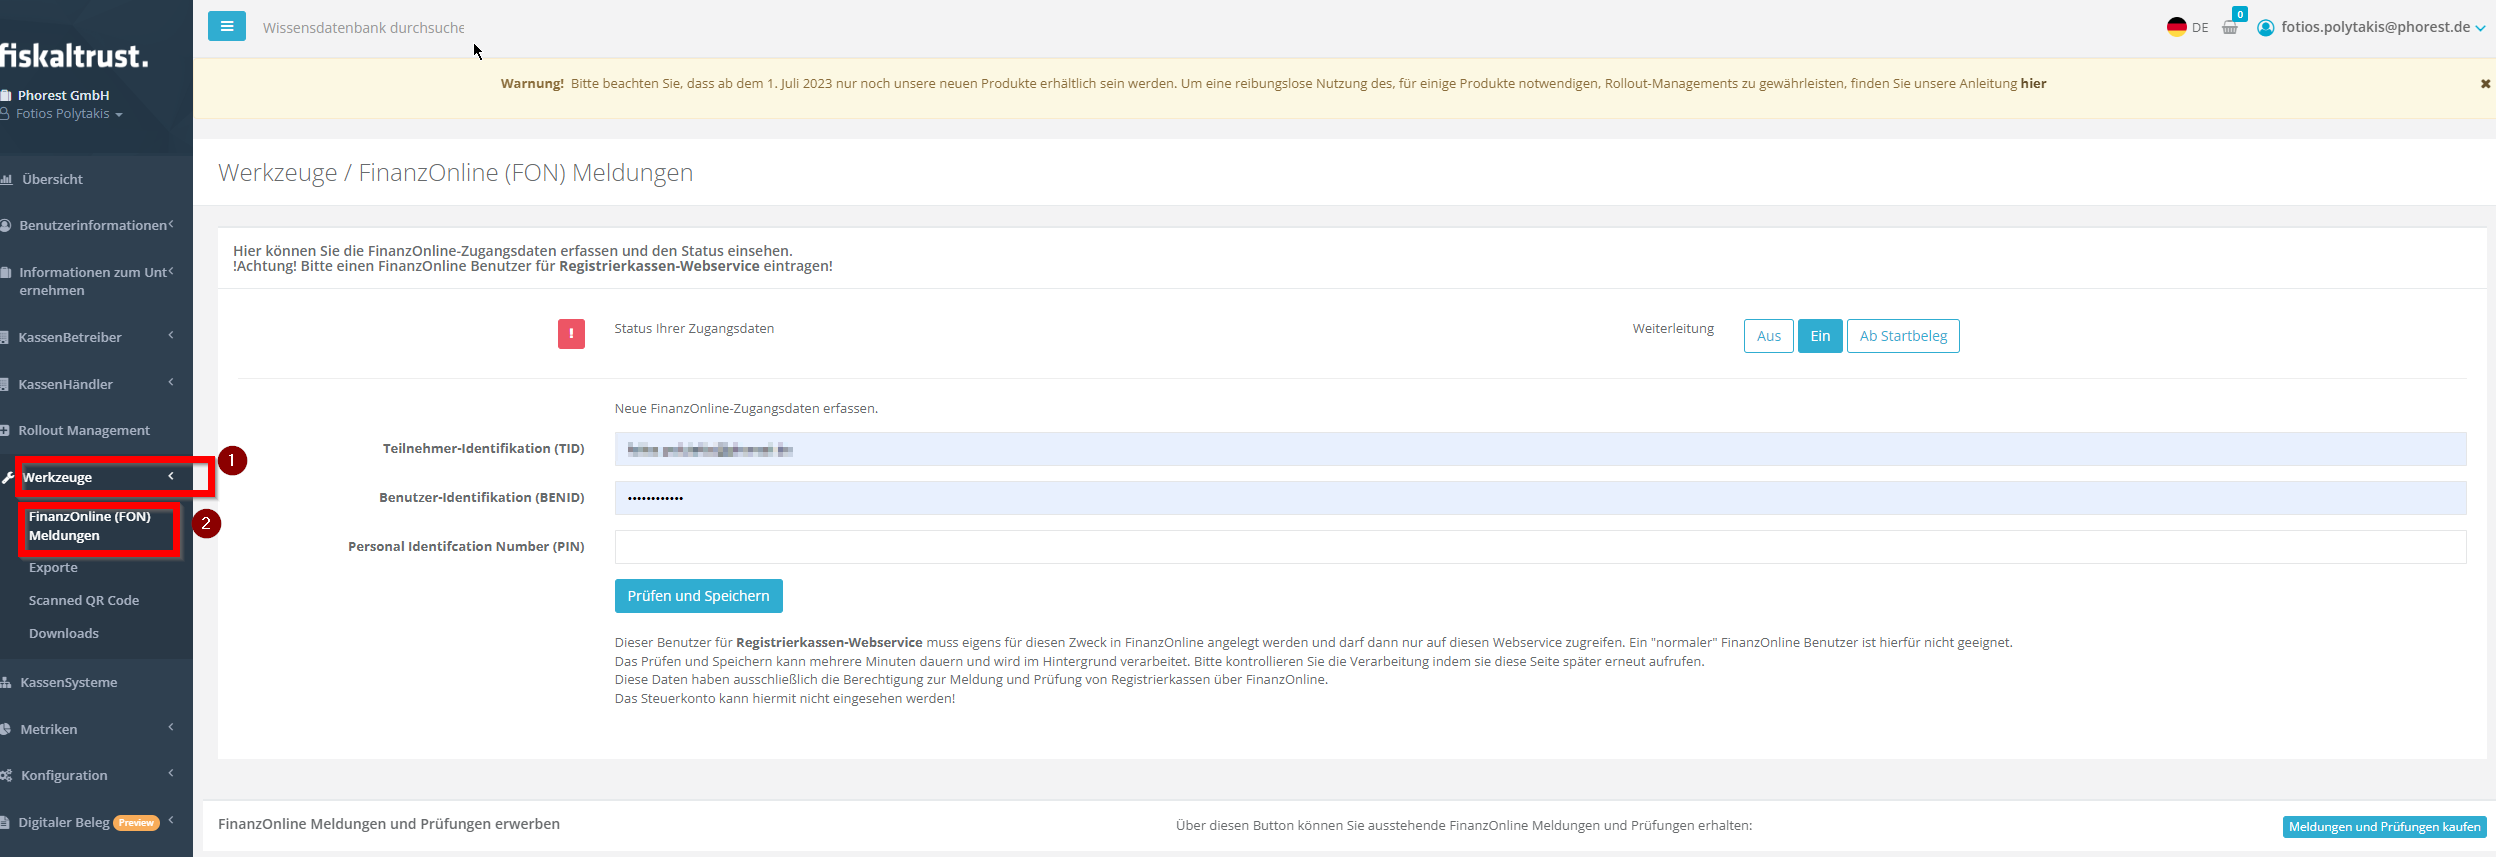Expand the Digitaler Beleg chevron
The width and height of the screenshot is (2496, 857).
coord(172,820)
